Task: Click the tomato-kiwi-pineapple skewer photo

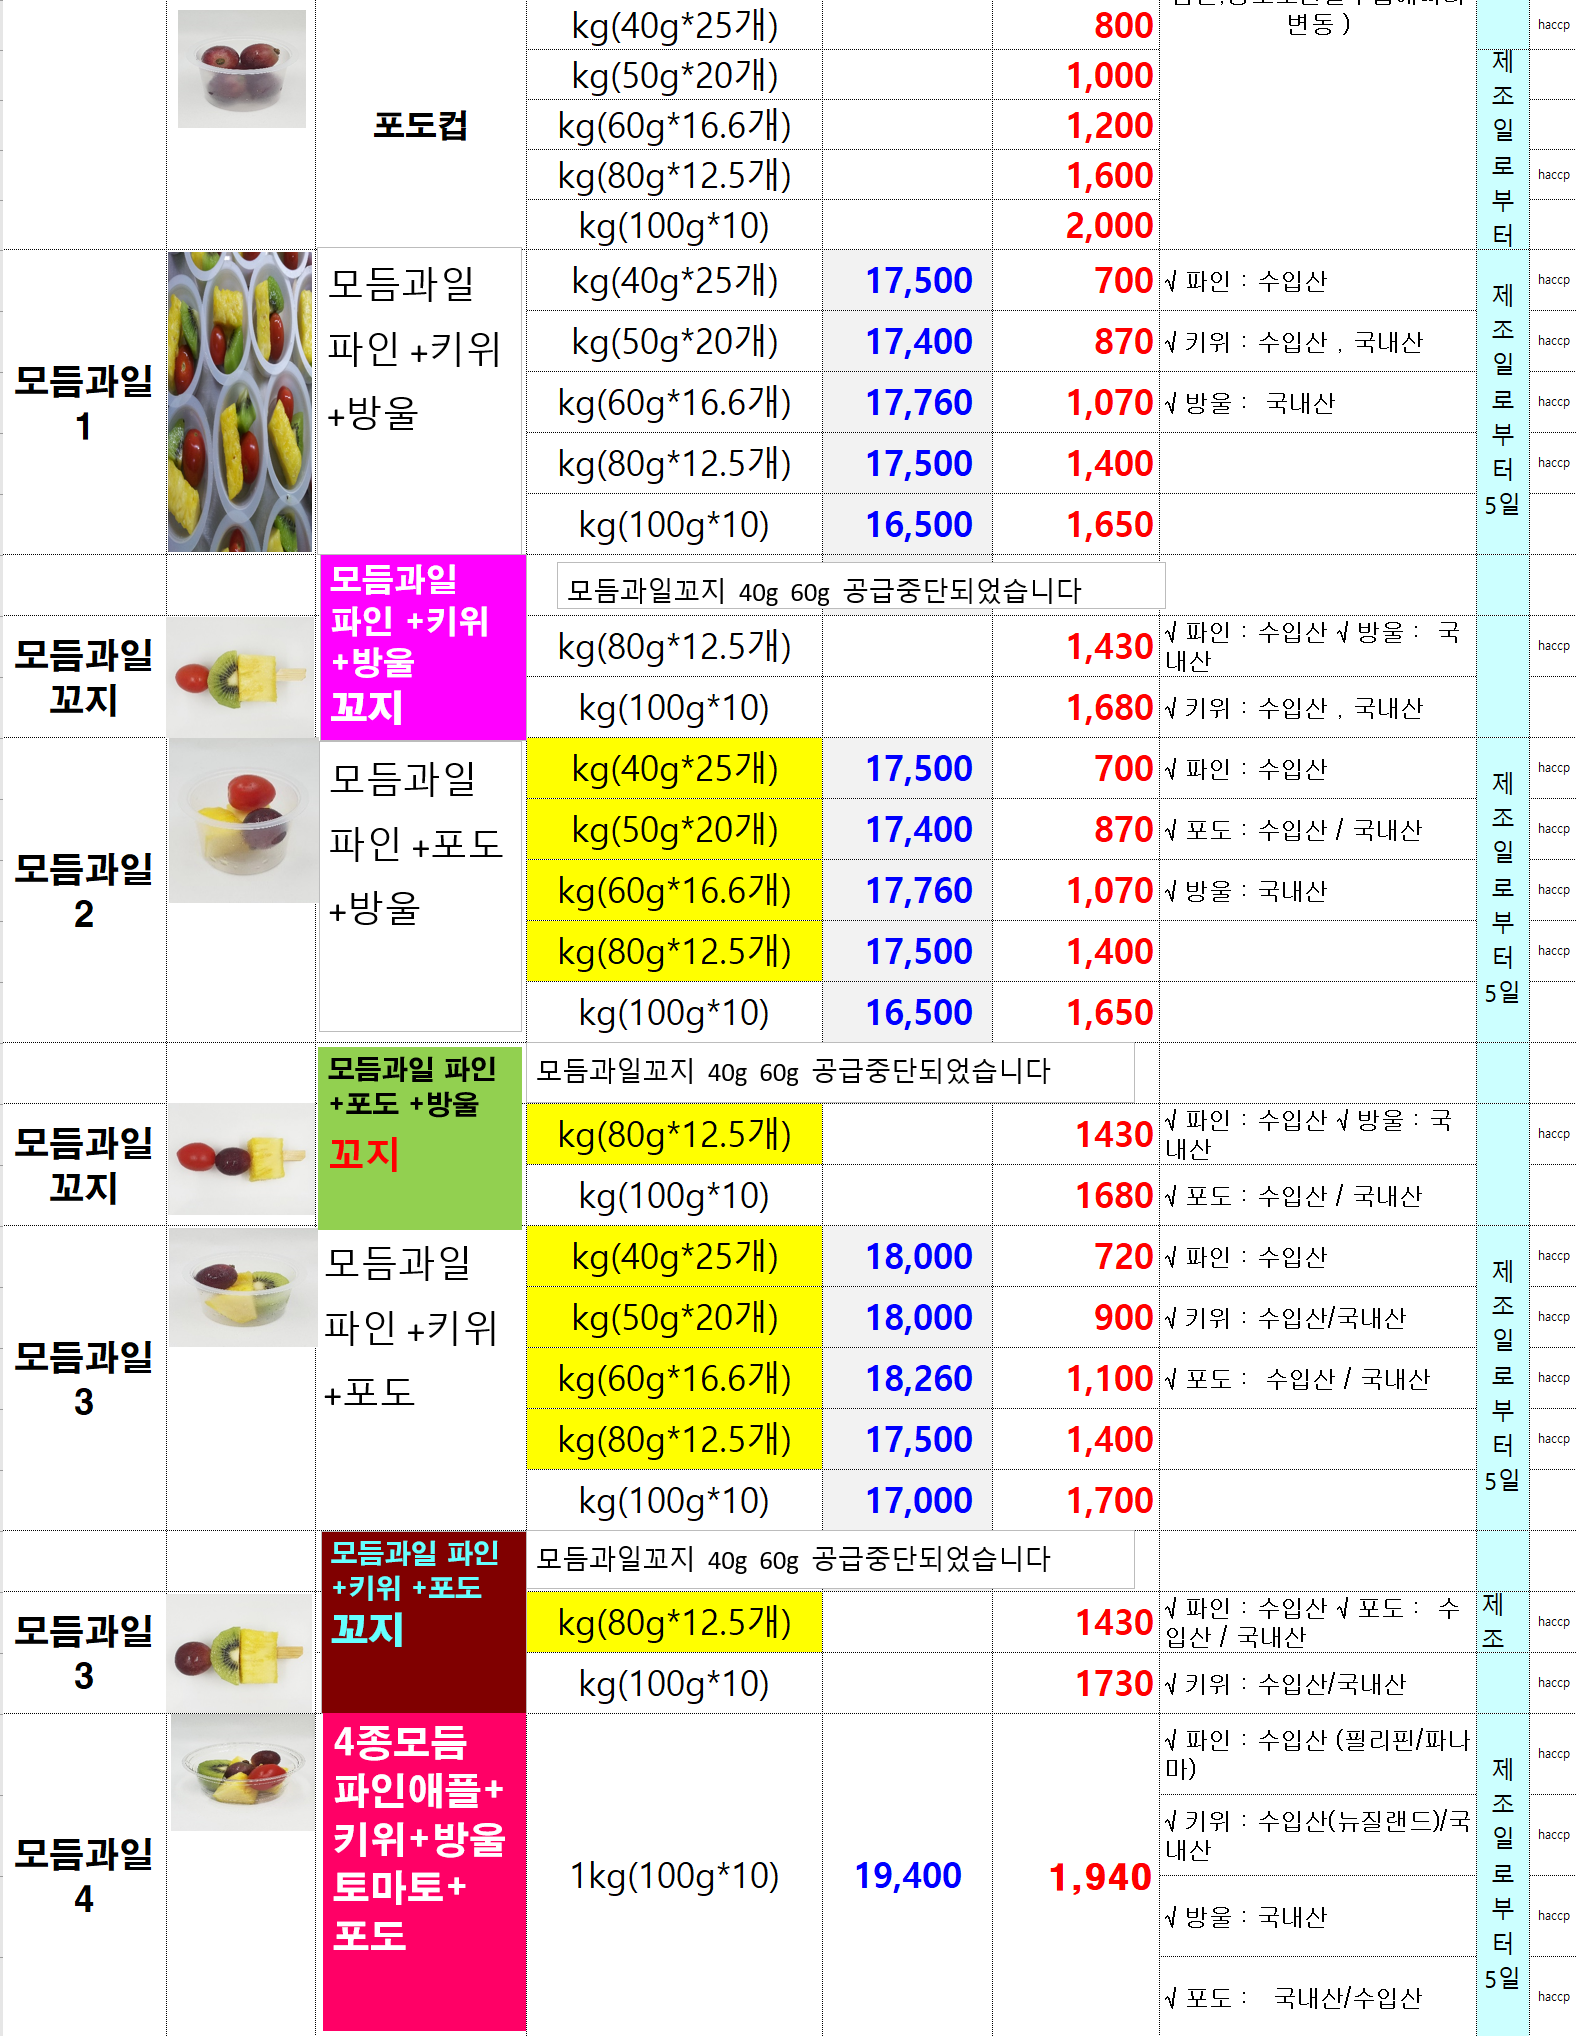Action: (241, 677)
